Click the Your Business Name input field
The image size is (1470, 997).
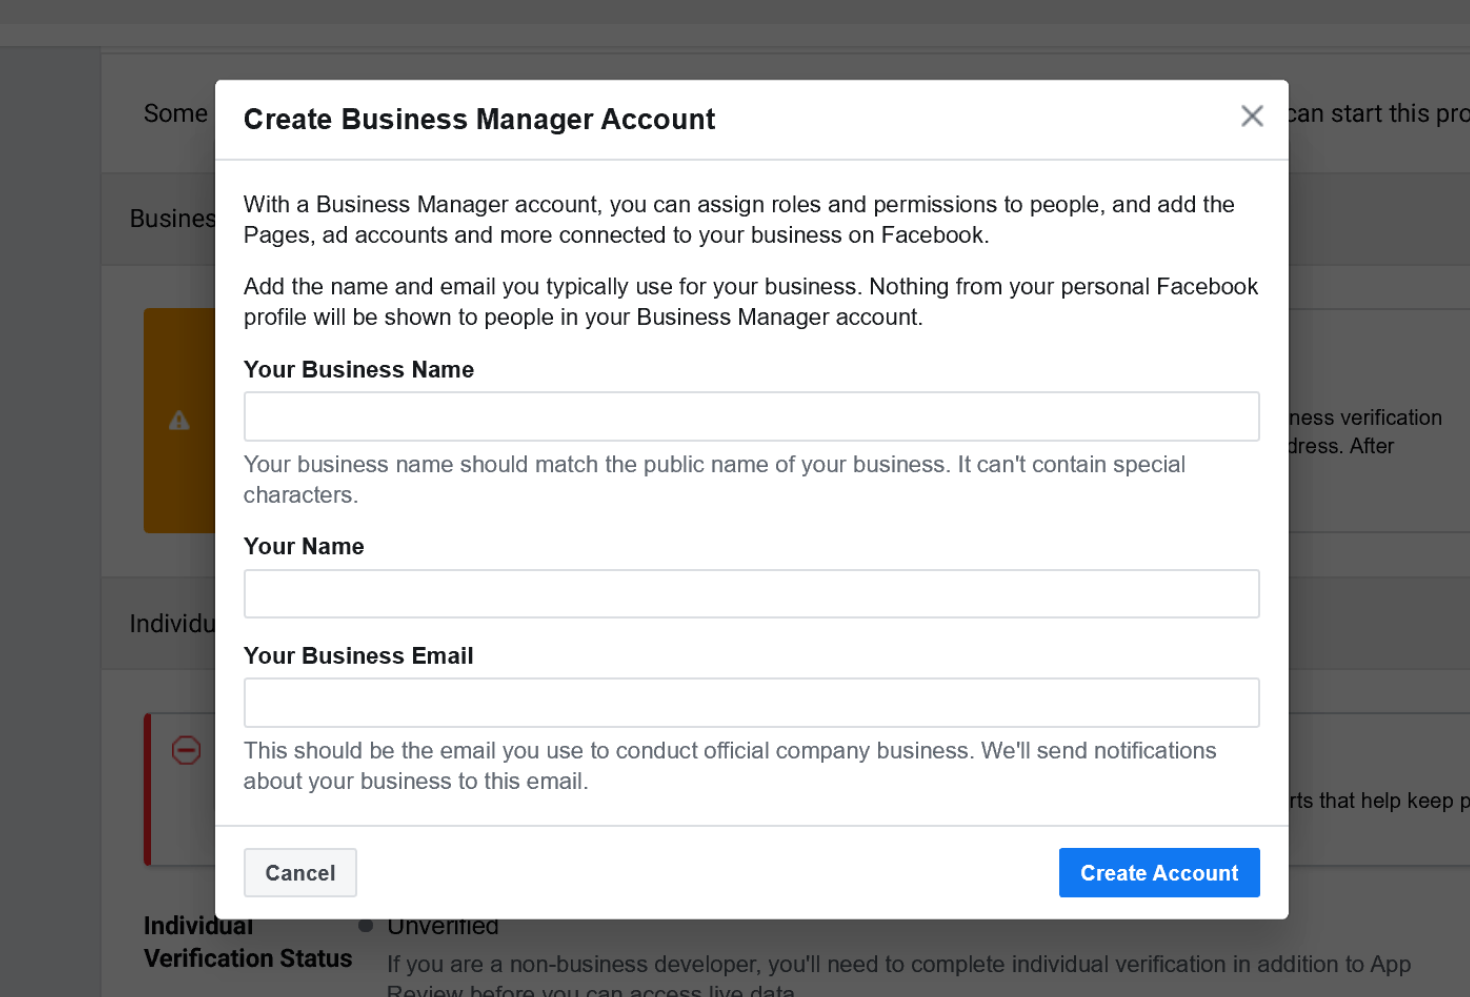(x=751, y=416)
